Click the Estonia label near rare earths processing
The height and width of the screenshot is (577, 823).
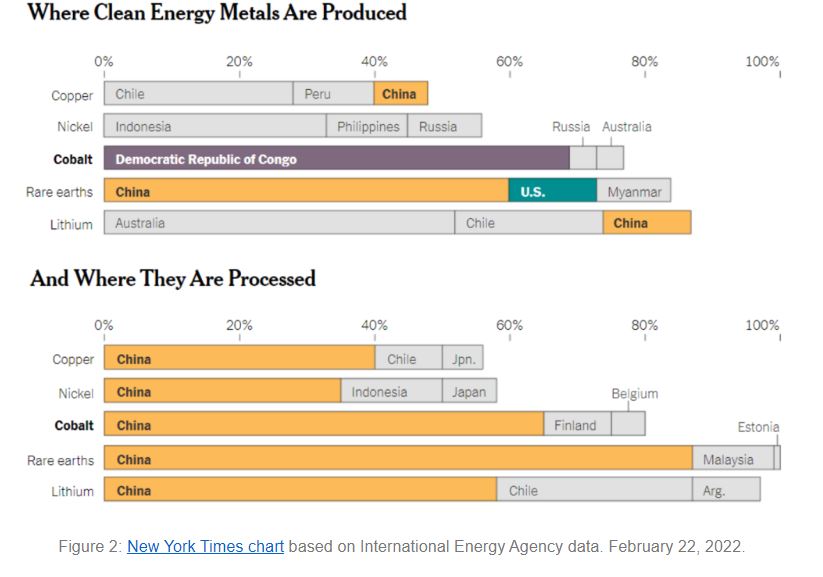click(x=758, y=427)
